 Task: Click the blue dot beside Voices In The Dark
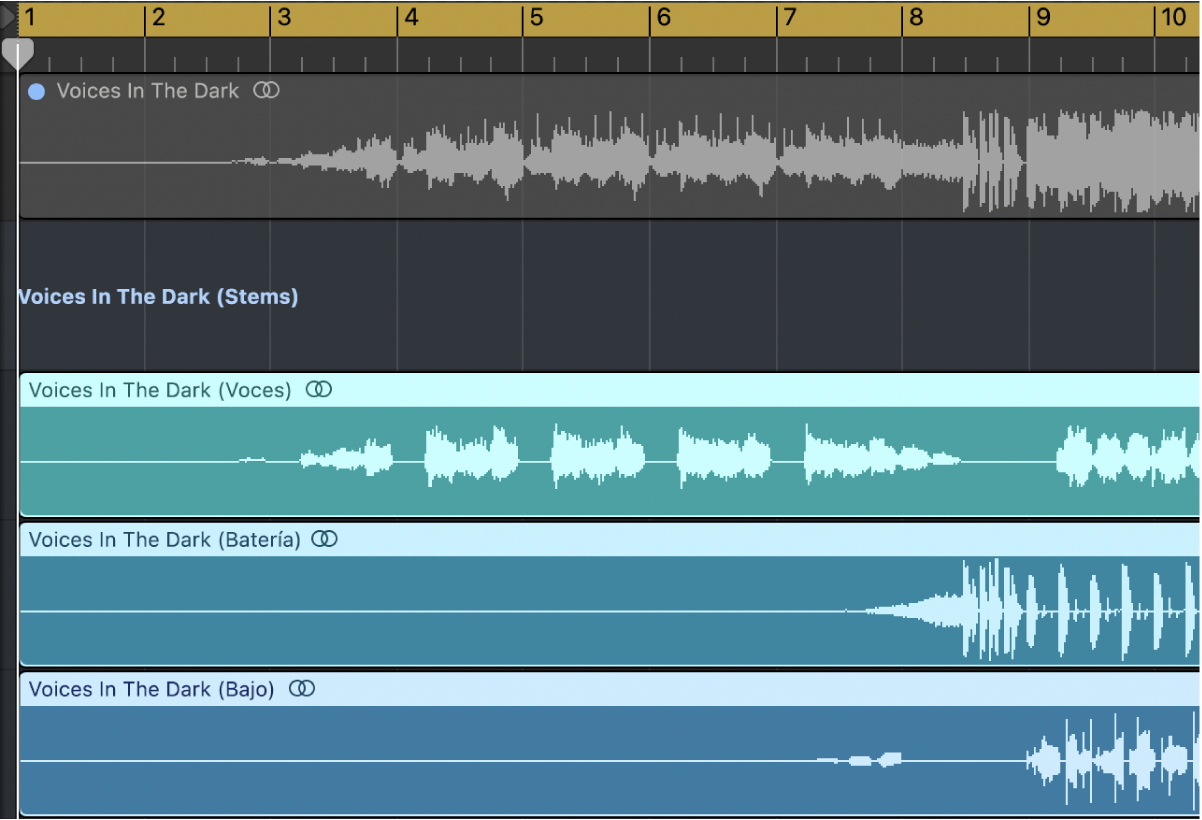pos(36,90)
